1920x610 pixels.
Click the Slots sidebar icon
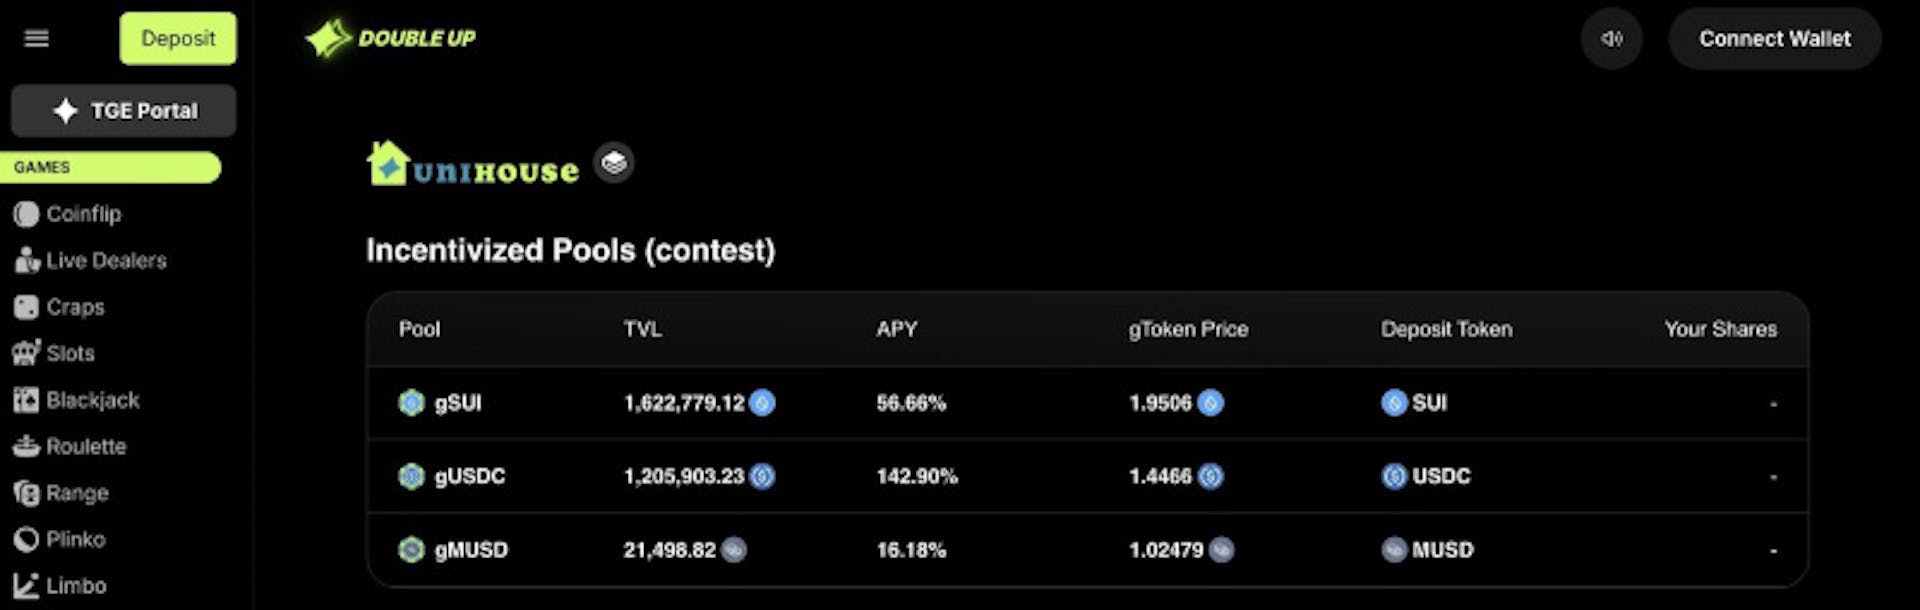(x=26, y=353)
